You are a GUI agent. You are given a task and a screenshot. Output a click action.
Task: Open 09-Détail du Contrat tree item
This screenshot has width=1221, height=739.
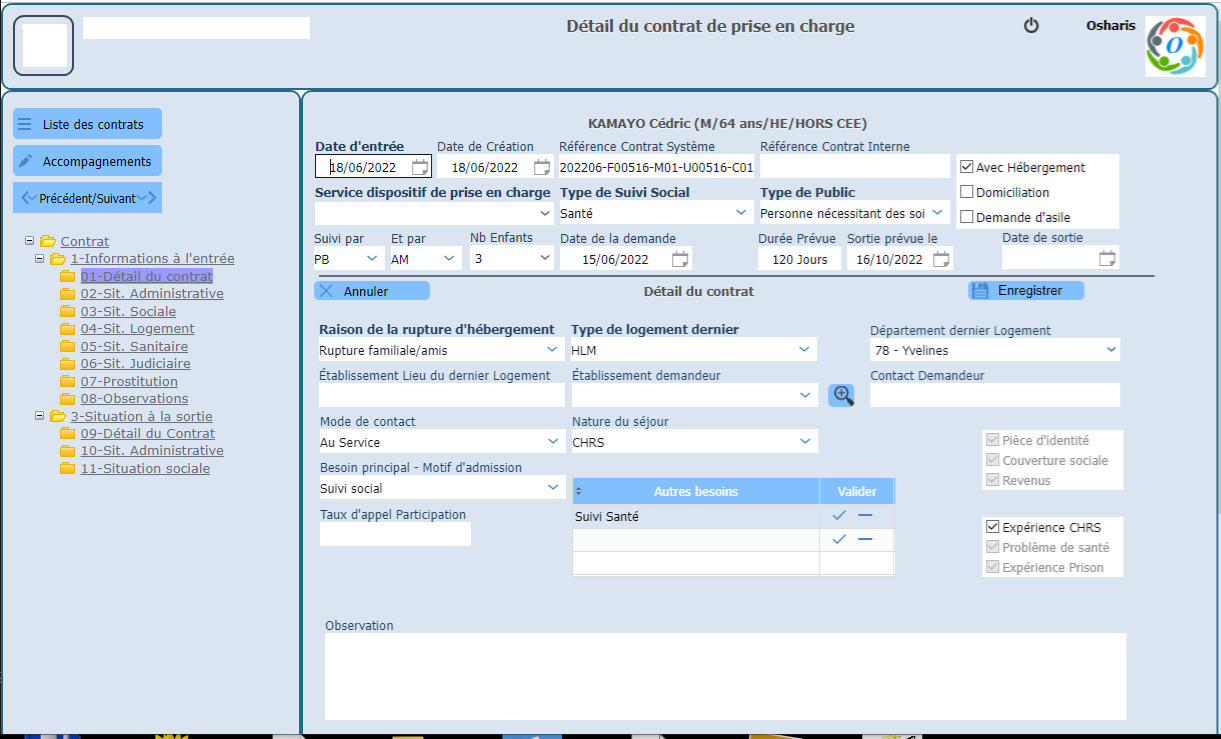tap(148, 433)
